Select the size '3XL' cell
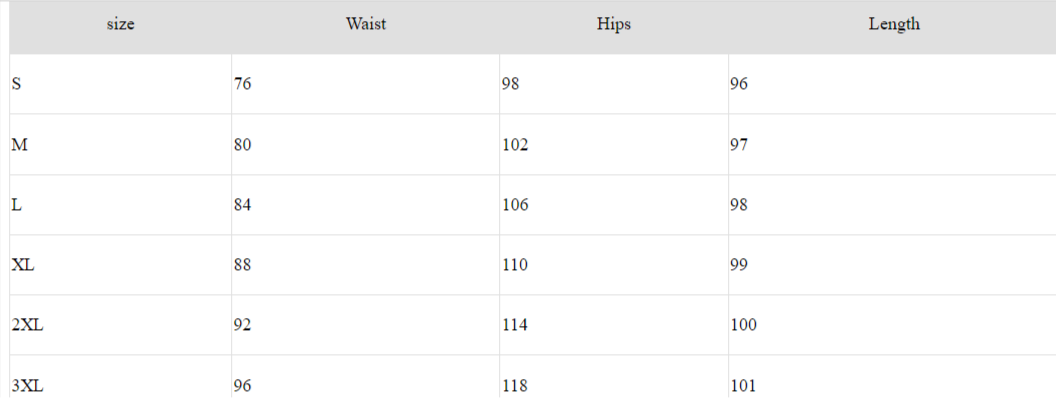 pyautogui.click(x=27, y=385)
